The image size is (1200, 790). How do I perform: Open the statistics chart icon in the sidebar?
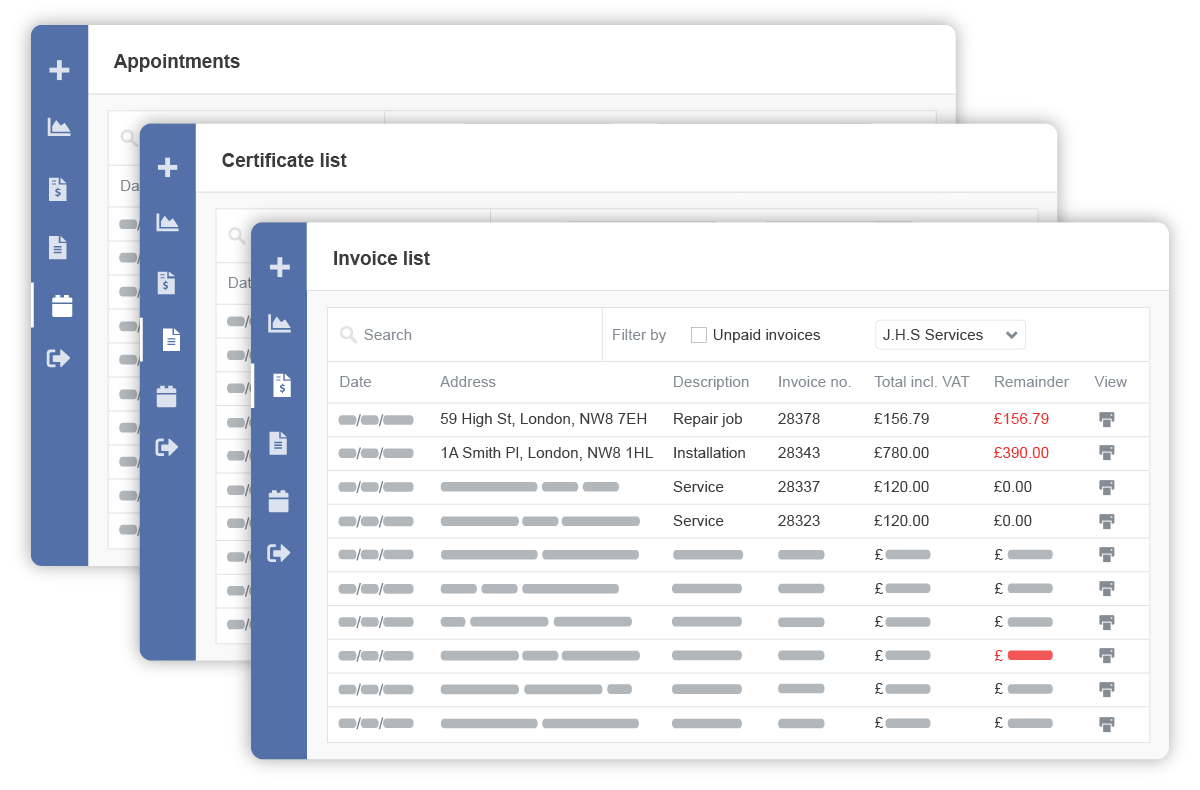click(x=280, y=322)
